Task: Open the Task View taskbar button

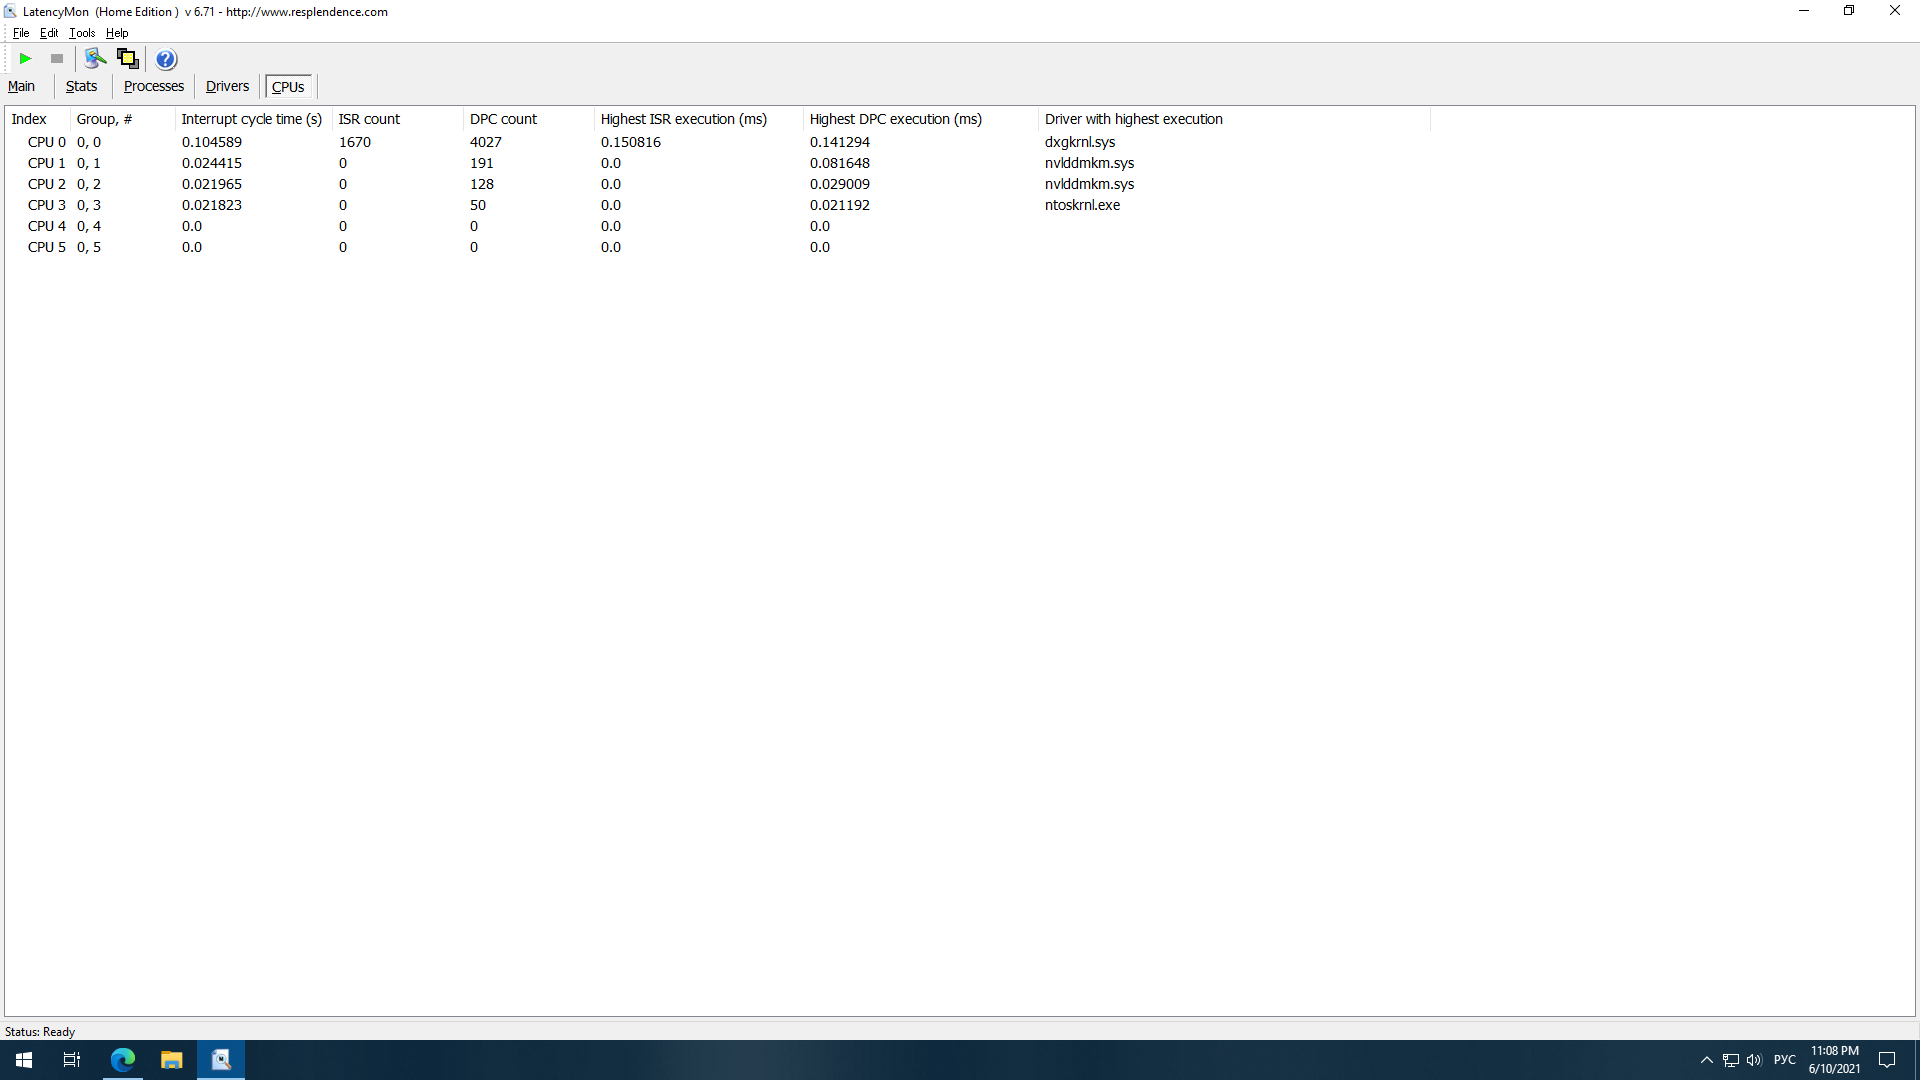Action: click(x=72, y=1060)
